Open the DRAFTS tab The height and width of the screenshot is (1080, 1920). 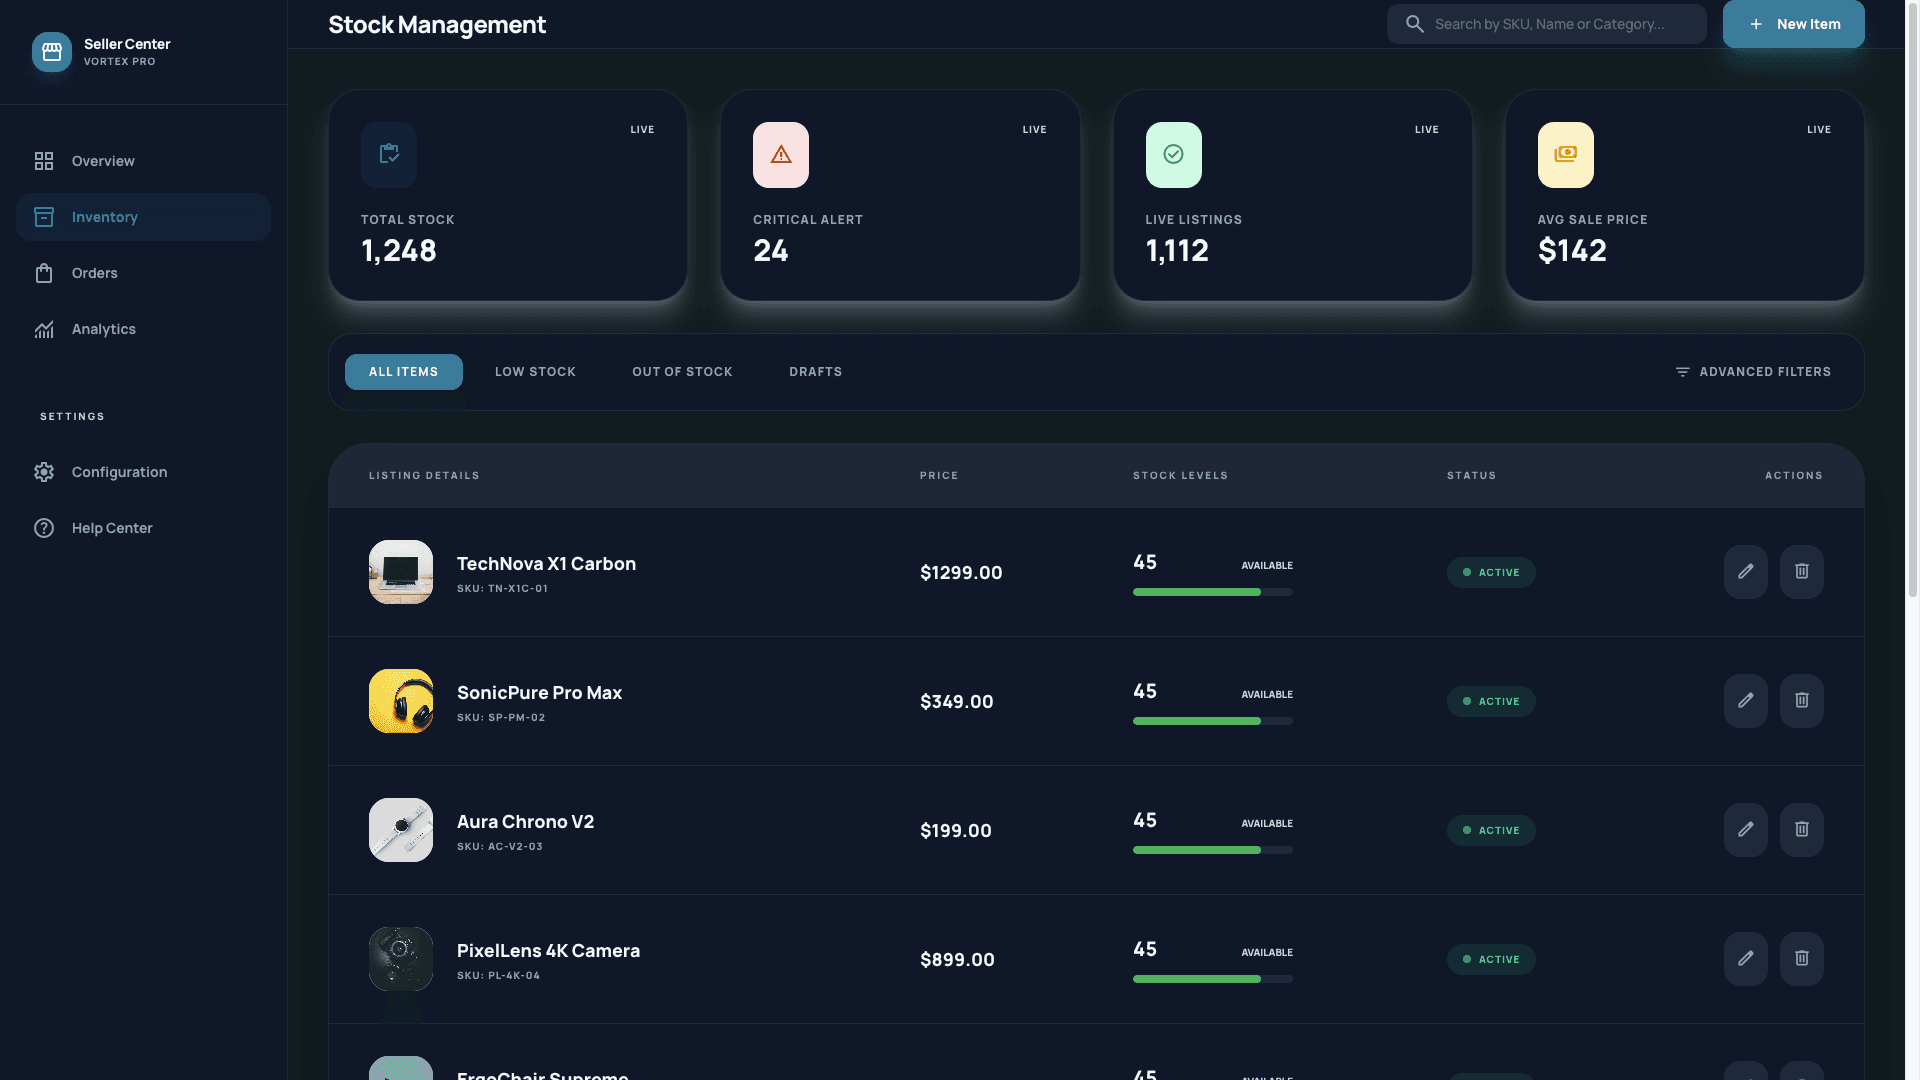click(x=815, y=371)
